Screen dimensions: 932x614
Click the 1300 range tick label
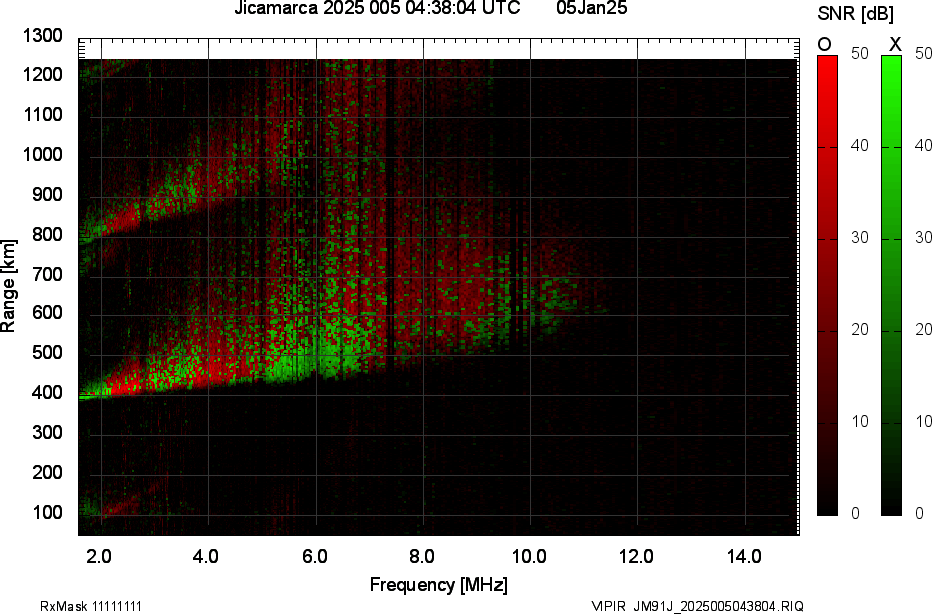pyautogui.click(x=43, y=36)
